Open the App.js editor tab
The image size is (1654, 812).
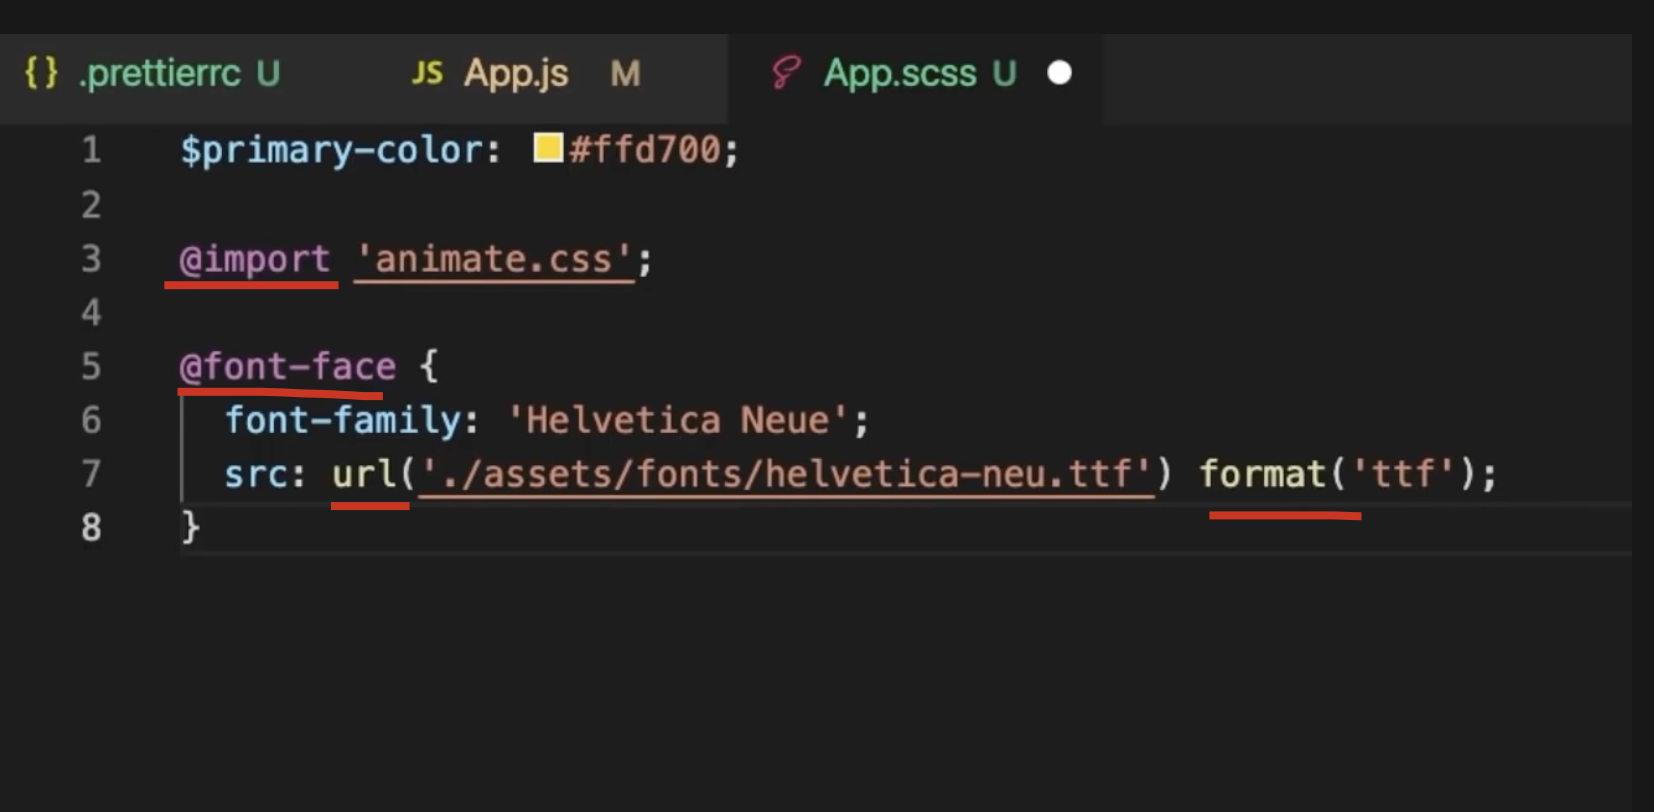(516, 73)
